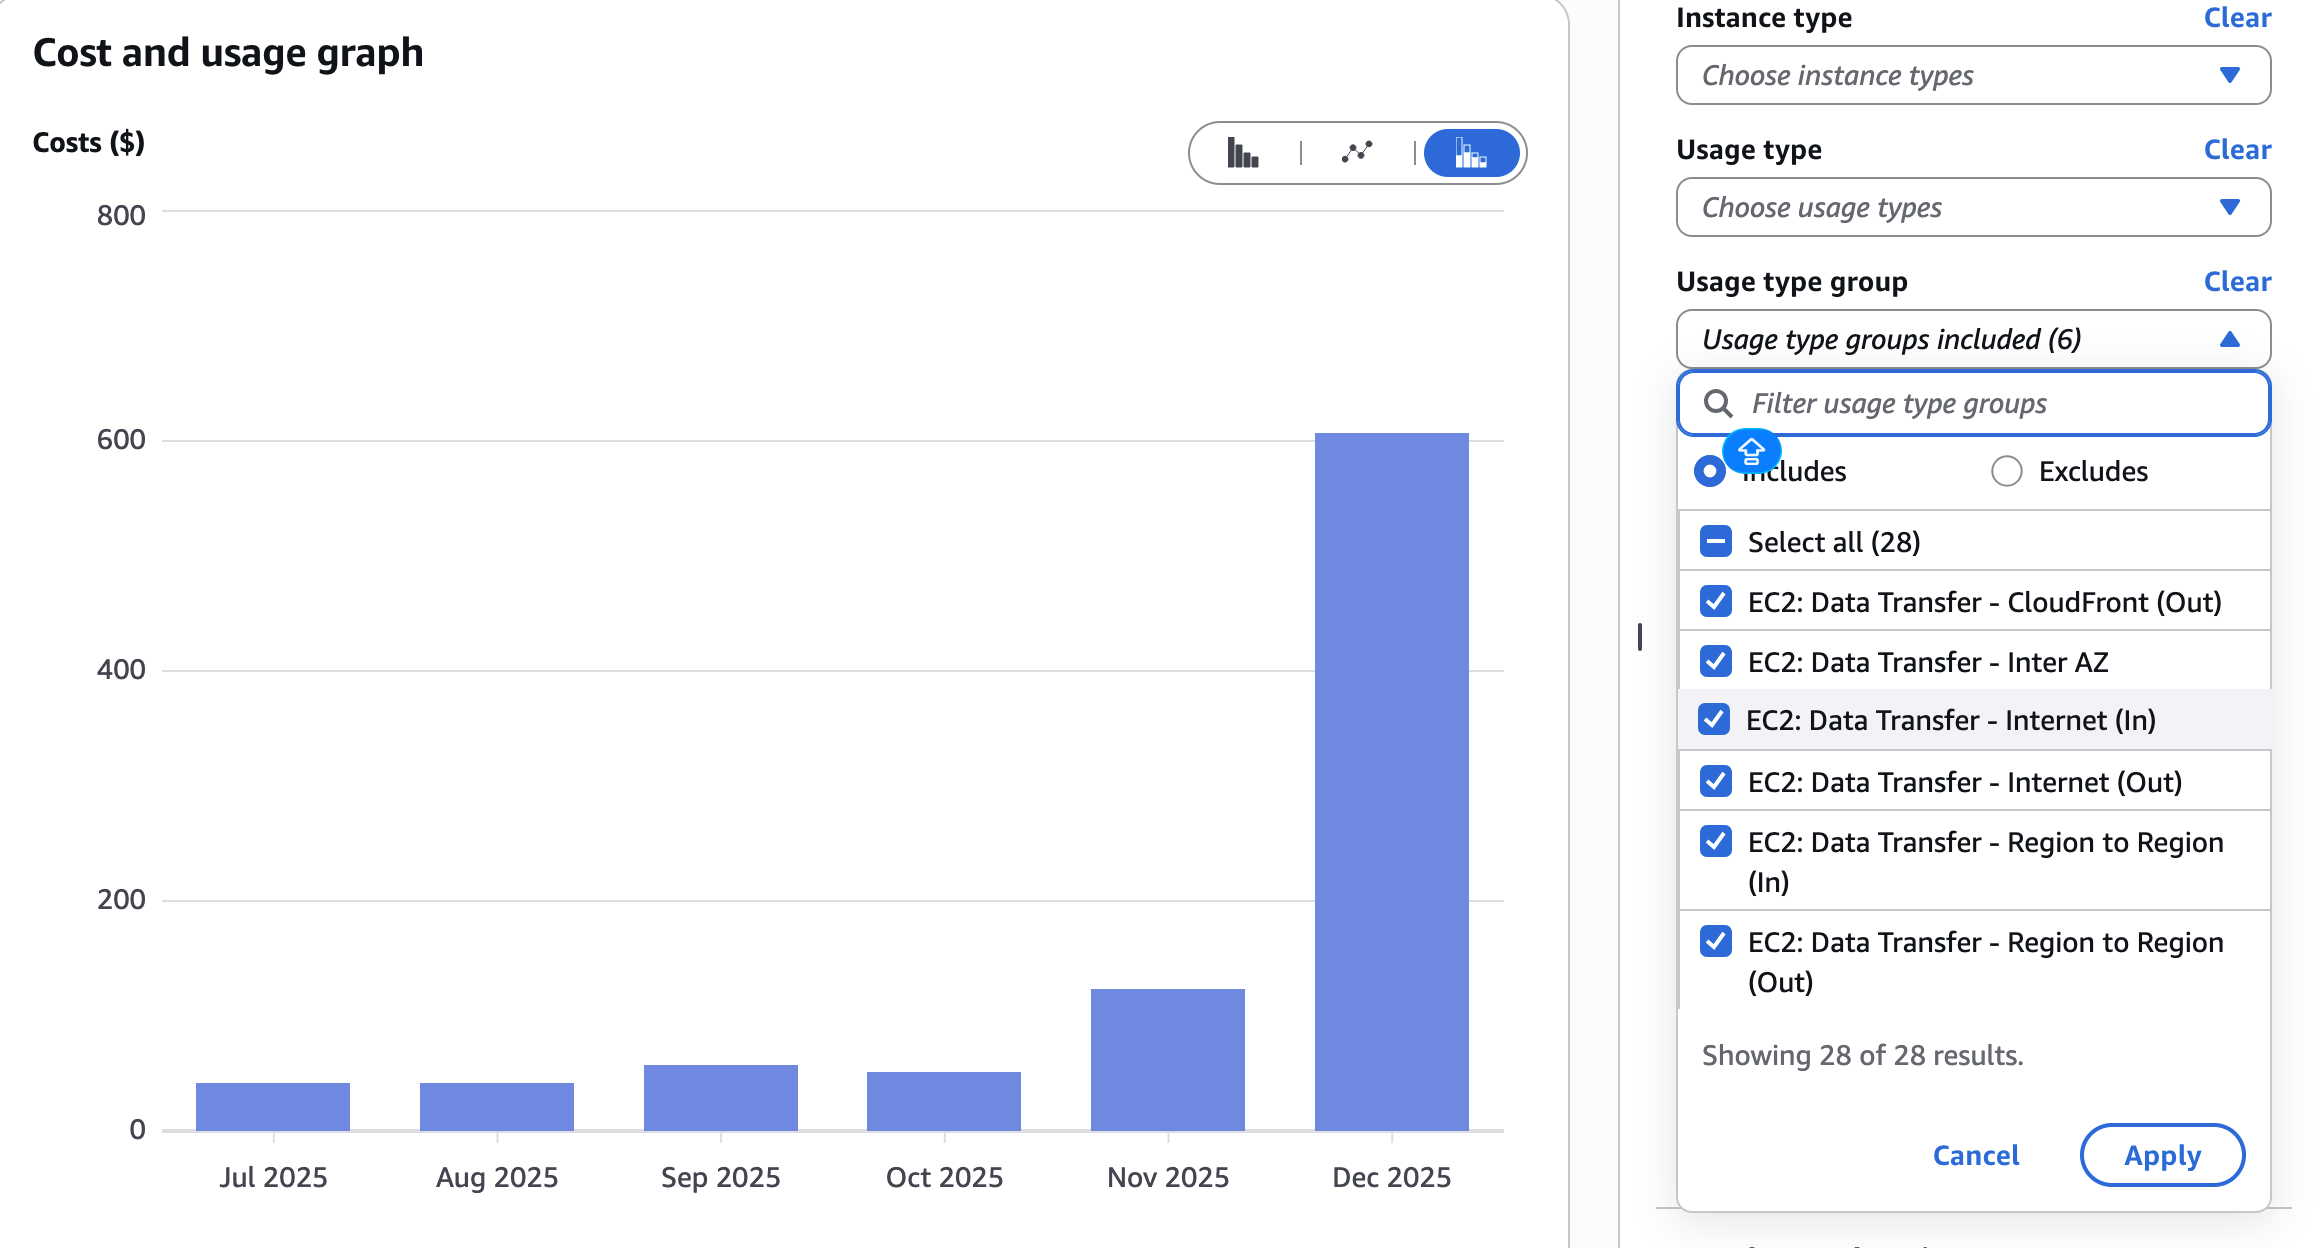Collapse the Usage type groups included dropdown
The width and height of the screenshot is (2320, 1248).
point(1972,339)
